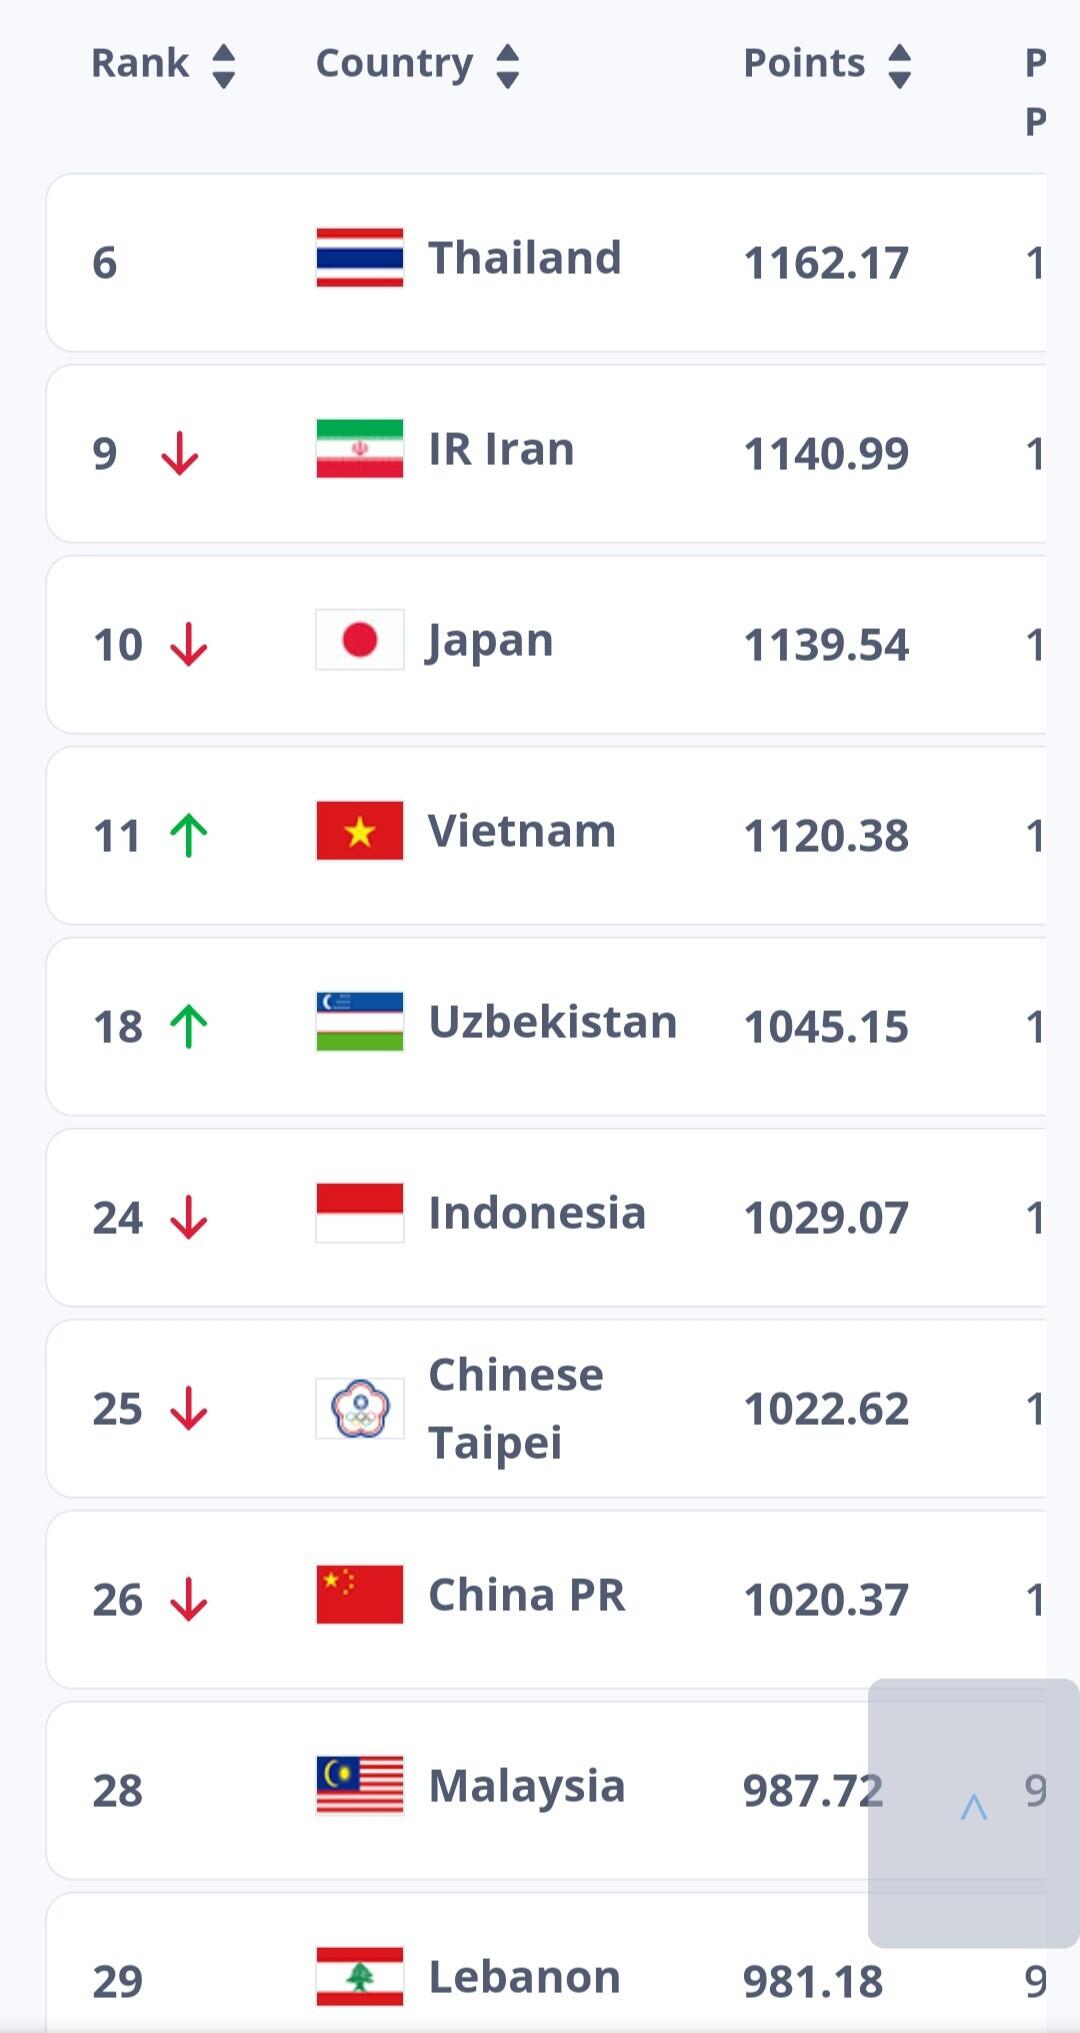Select Japan's points value 1139.54
This screenshot has width=1080, height=2033.
[x=826, y=645]
